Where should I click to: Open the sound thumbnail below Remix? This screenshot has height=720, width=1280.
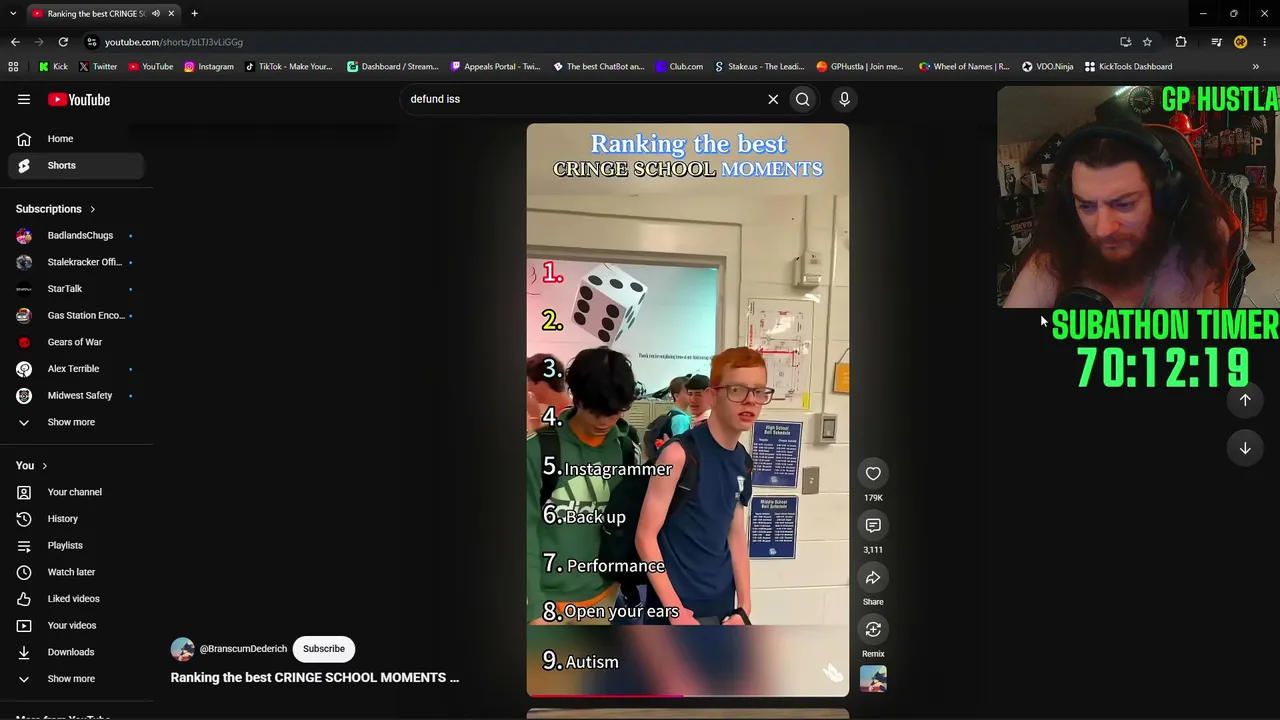(873, 679)
